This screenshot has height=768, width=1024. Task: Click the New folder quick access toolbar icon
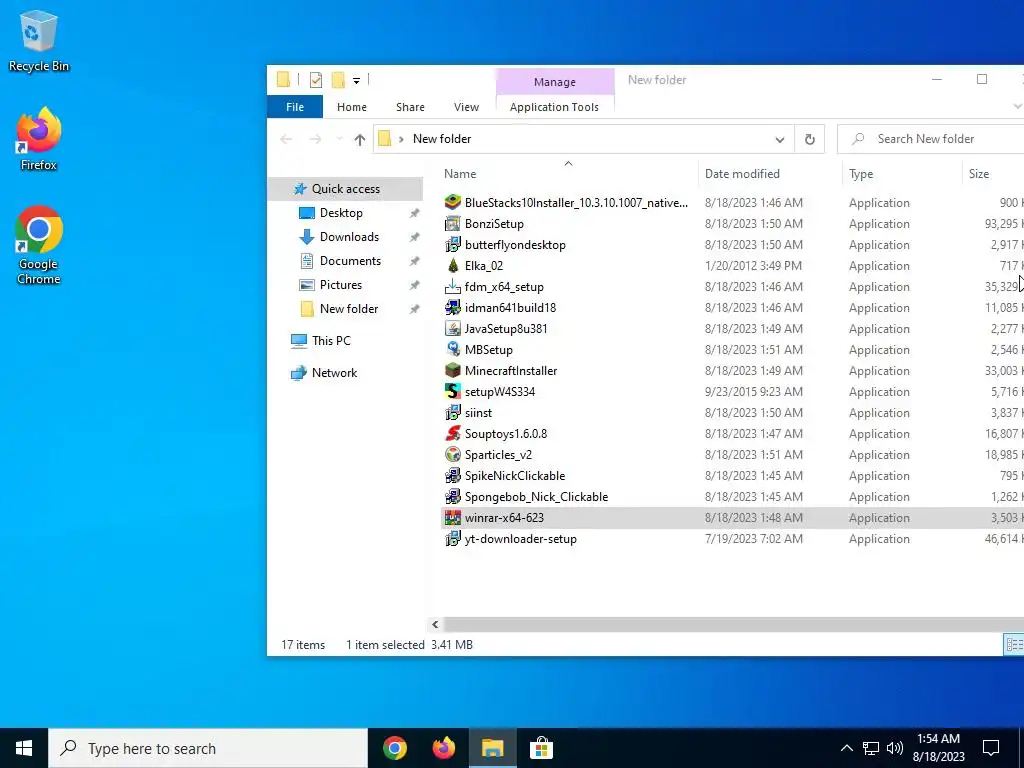tap(338, 80)
